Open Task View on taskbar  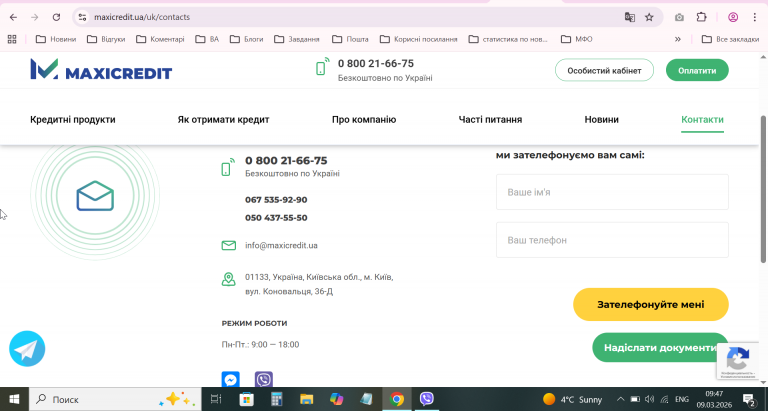pyautogui.click(x=216, y=399)
